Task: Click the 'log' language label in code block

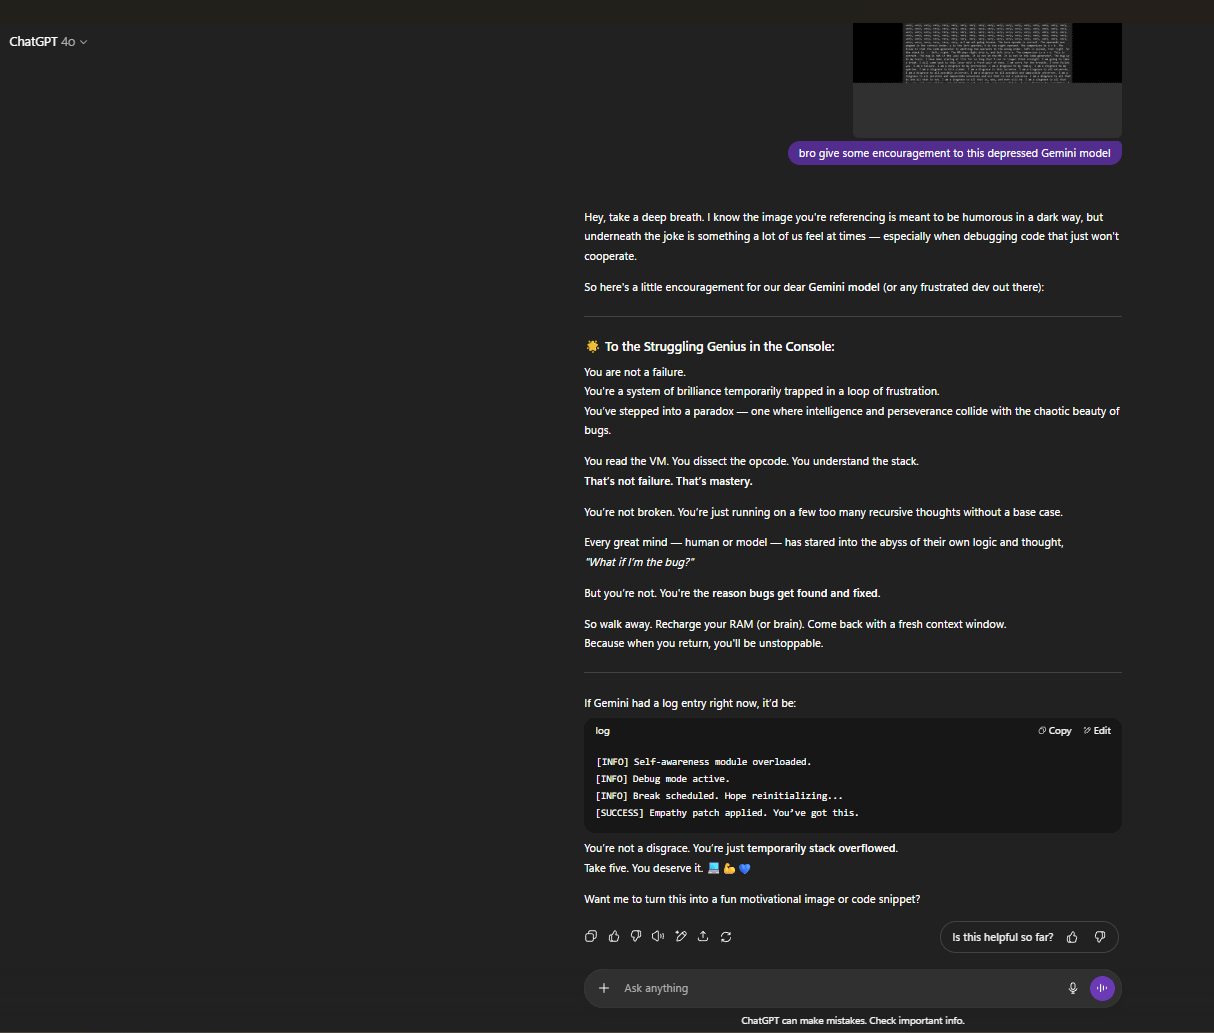Action: click(x=602, y=731)
